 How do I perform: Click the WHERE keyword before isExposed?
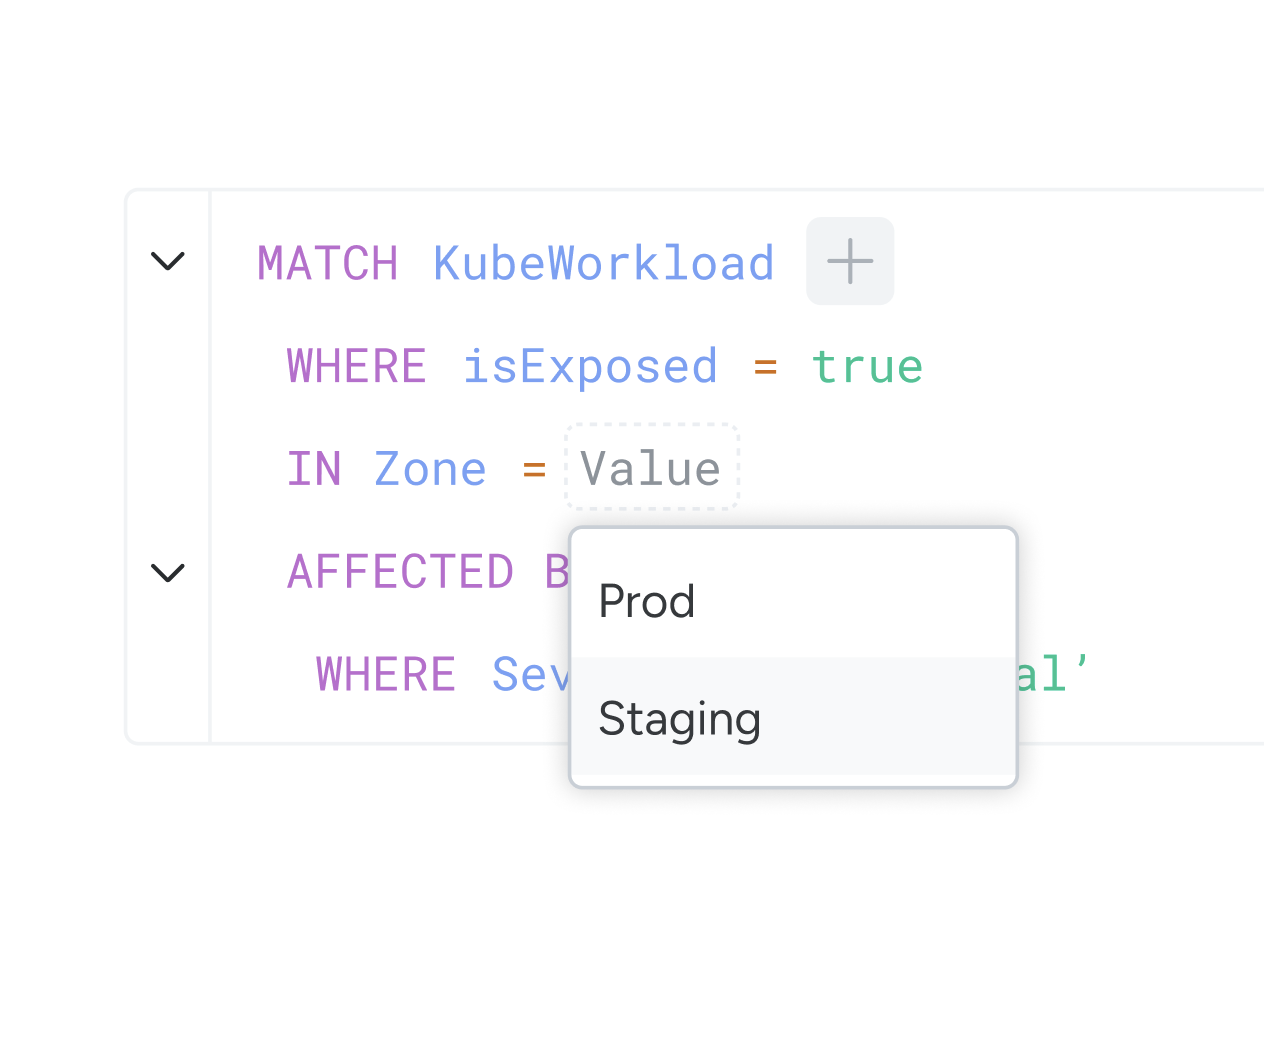[x=357, y=366]
